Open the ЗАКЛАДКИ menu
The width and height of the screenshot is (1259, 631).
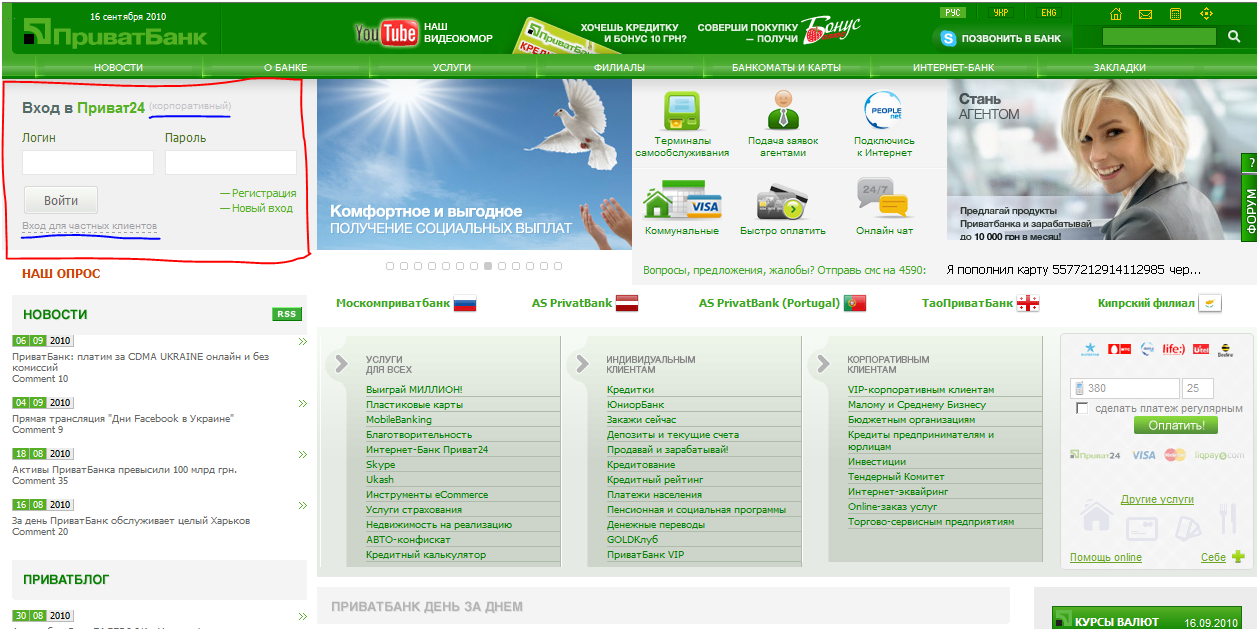[x=1120, y=68]
